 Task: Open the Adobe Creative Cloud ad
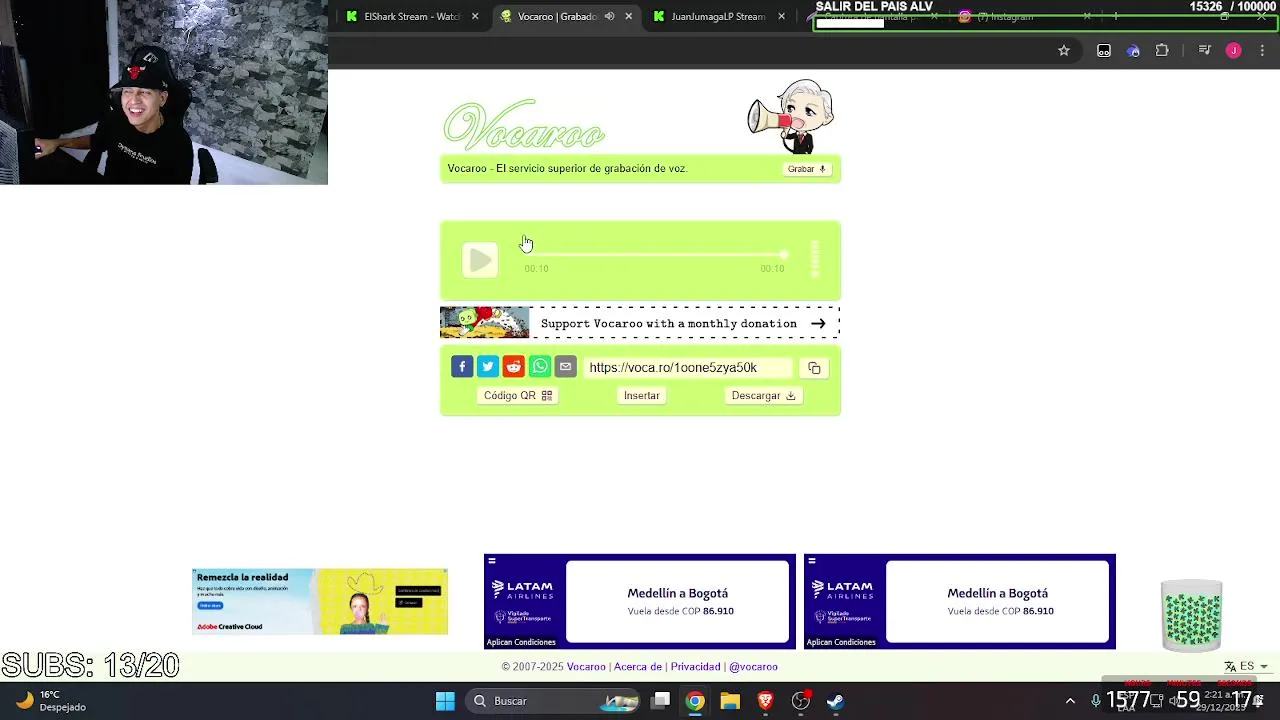pyautogui.click(x=320, y=601)
